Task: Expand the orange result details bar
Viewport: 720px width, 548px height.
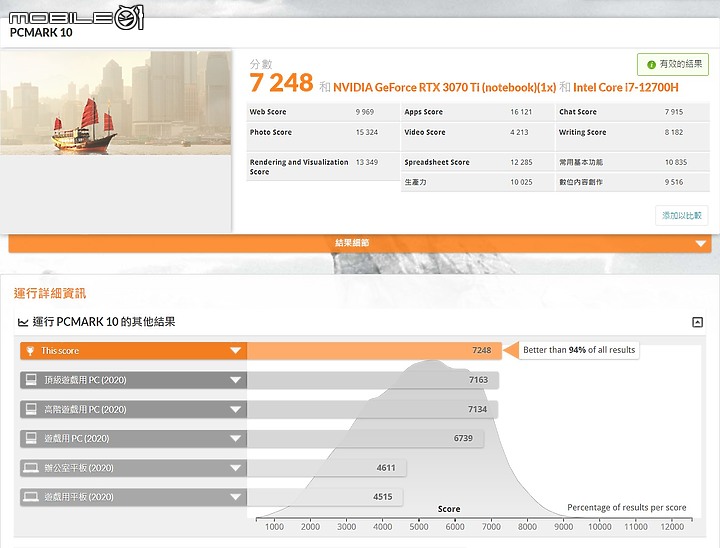Action: pyautogui.click(x=360, y=243)
